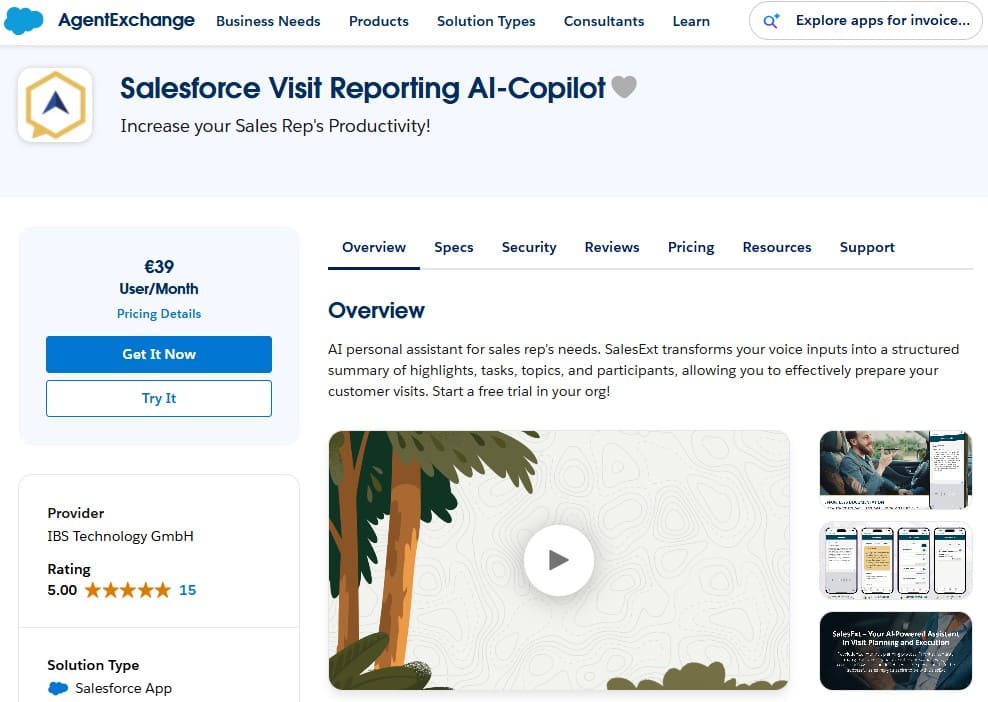Click the Overview section heading

[376, 310]
